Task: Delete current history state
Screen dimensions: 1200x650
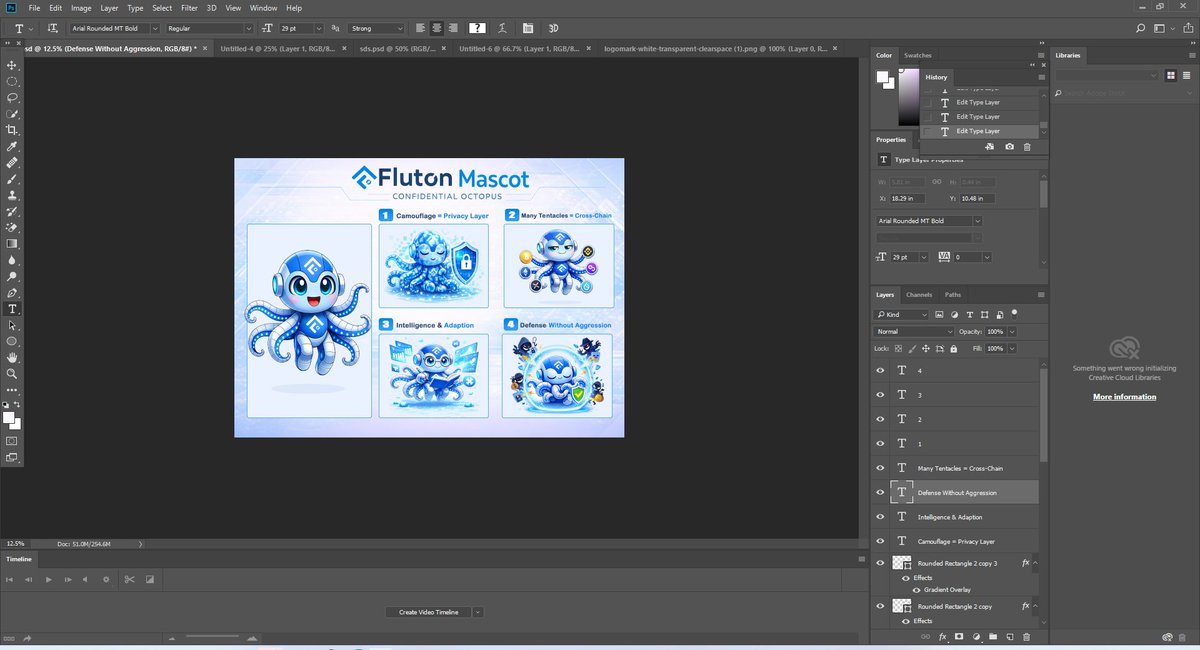Action: pyautogui.click(x=1027, y=147)
